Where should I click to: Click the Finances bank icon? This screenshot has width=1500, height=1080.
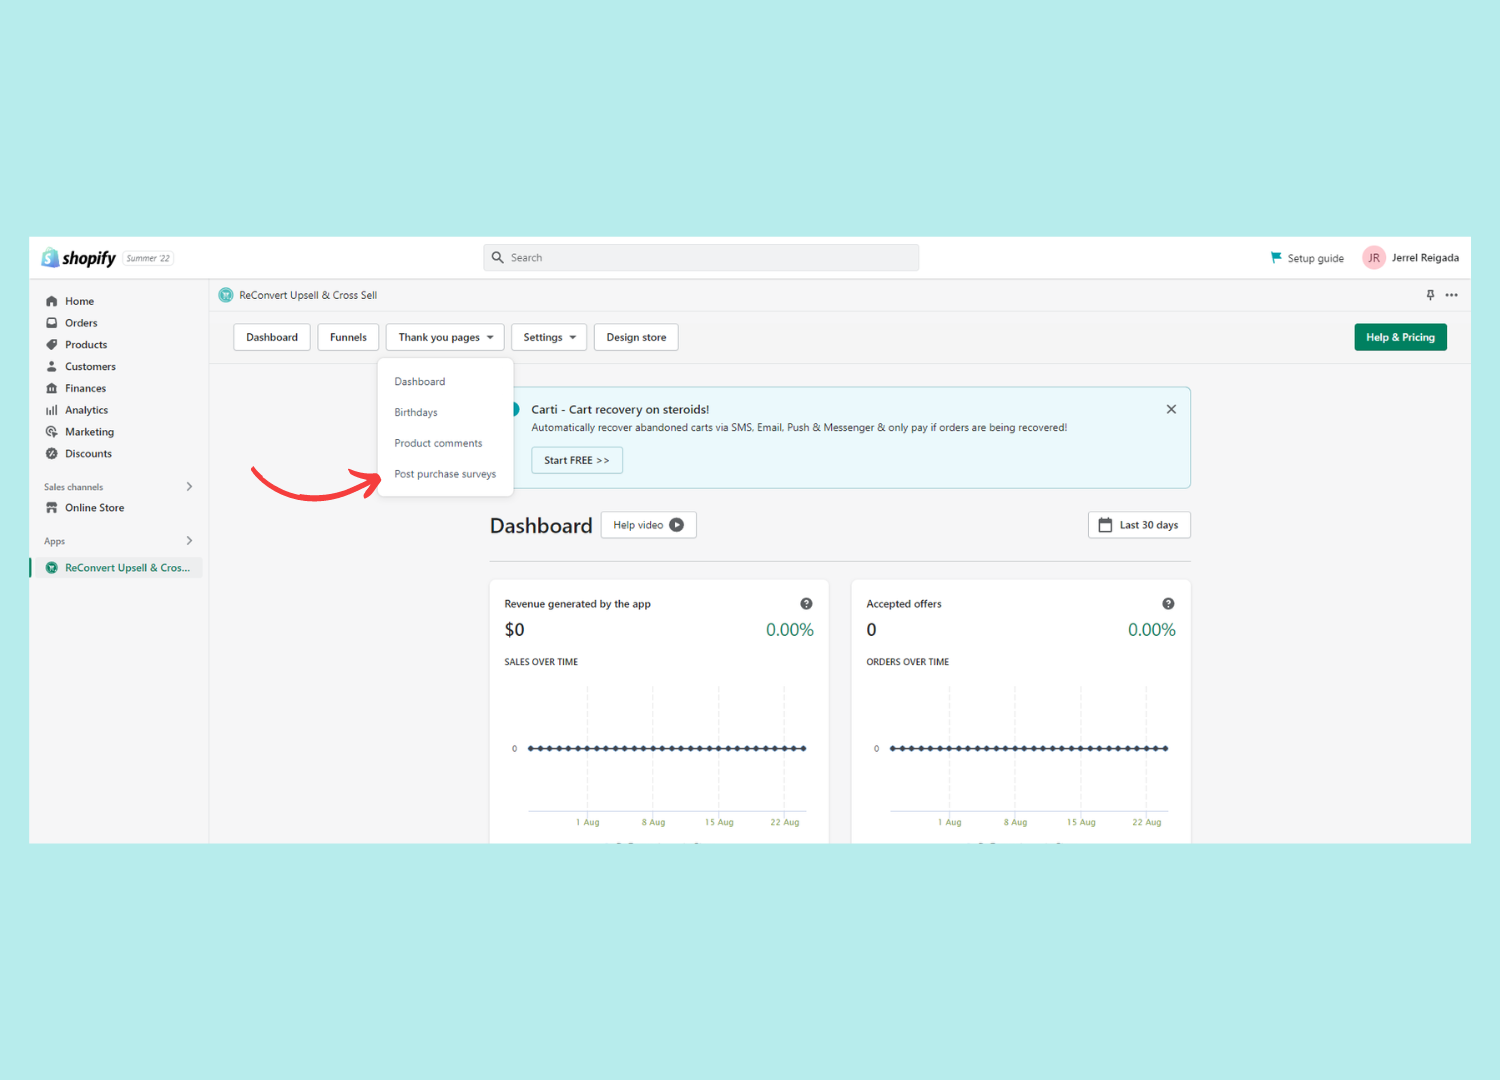52,388
